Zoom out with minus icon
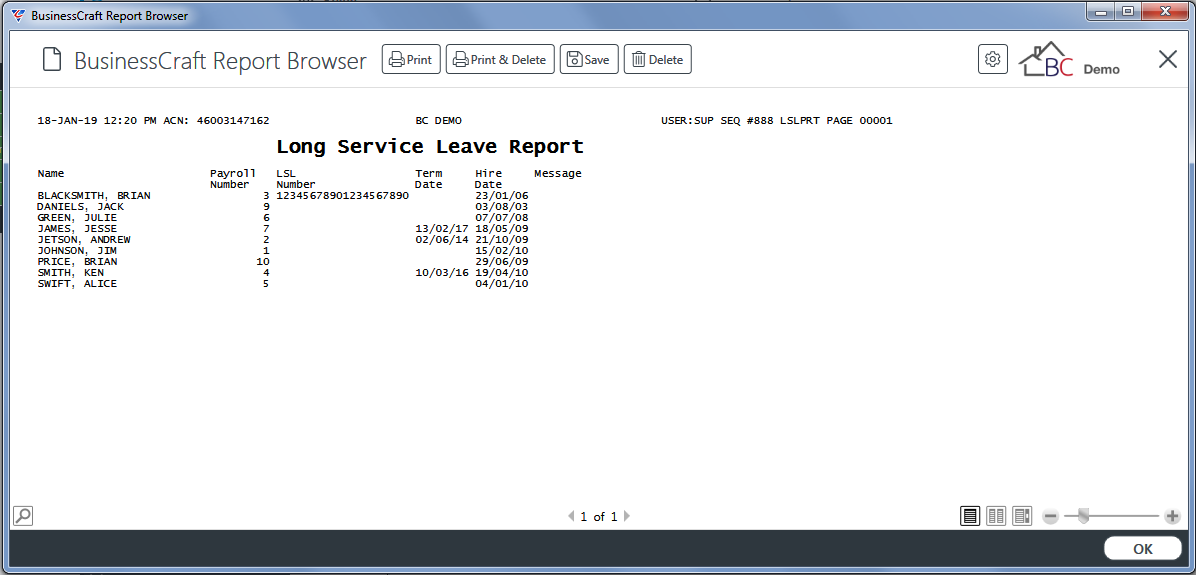 pos(1050,517)
